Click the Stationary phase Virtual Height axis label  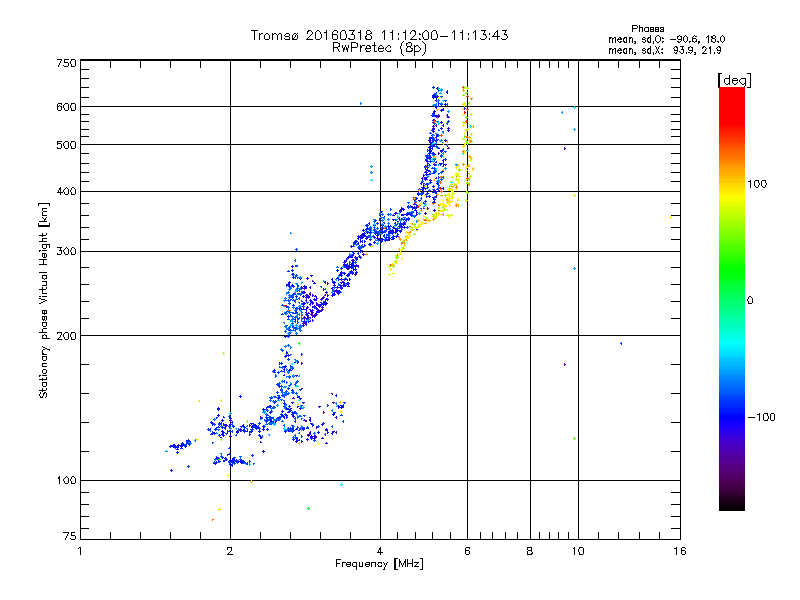coord(43,301)
